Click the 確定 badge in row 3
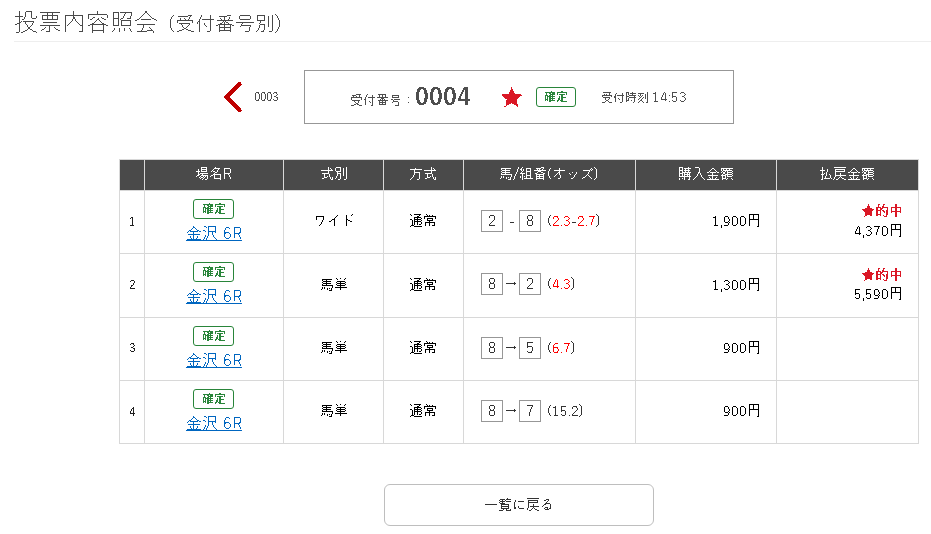 click(x=214, y=336)
